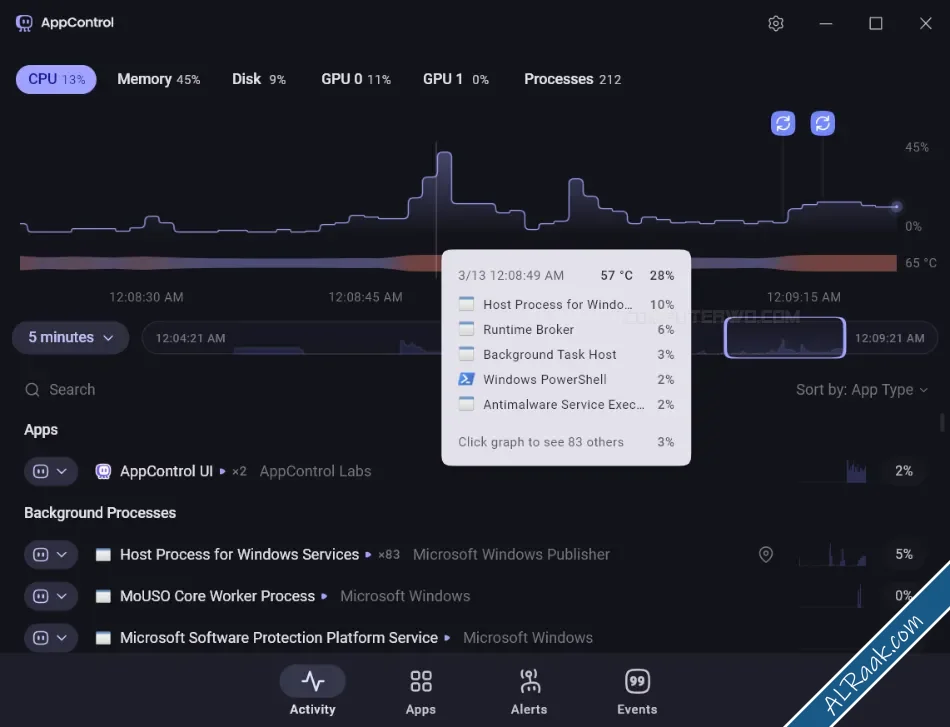
Task: Open the Sort by: App Type dropdown
Action: [x=862, y=390]
